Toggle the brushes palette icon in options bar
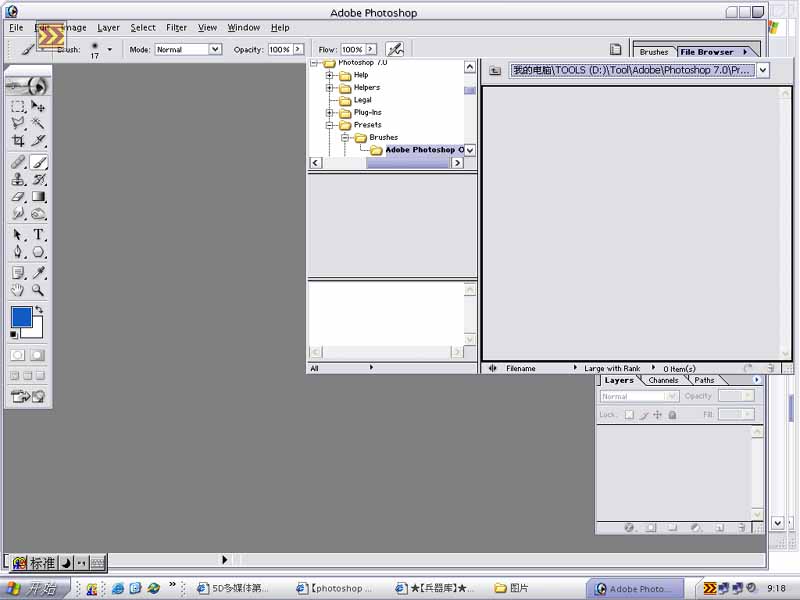The image size is (800, 600). pos(616,49)
